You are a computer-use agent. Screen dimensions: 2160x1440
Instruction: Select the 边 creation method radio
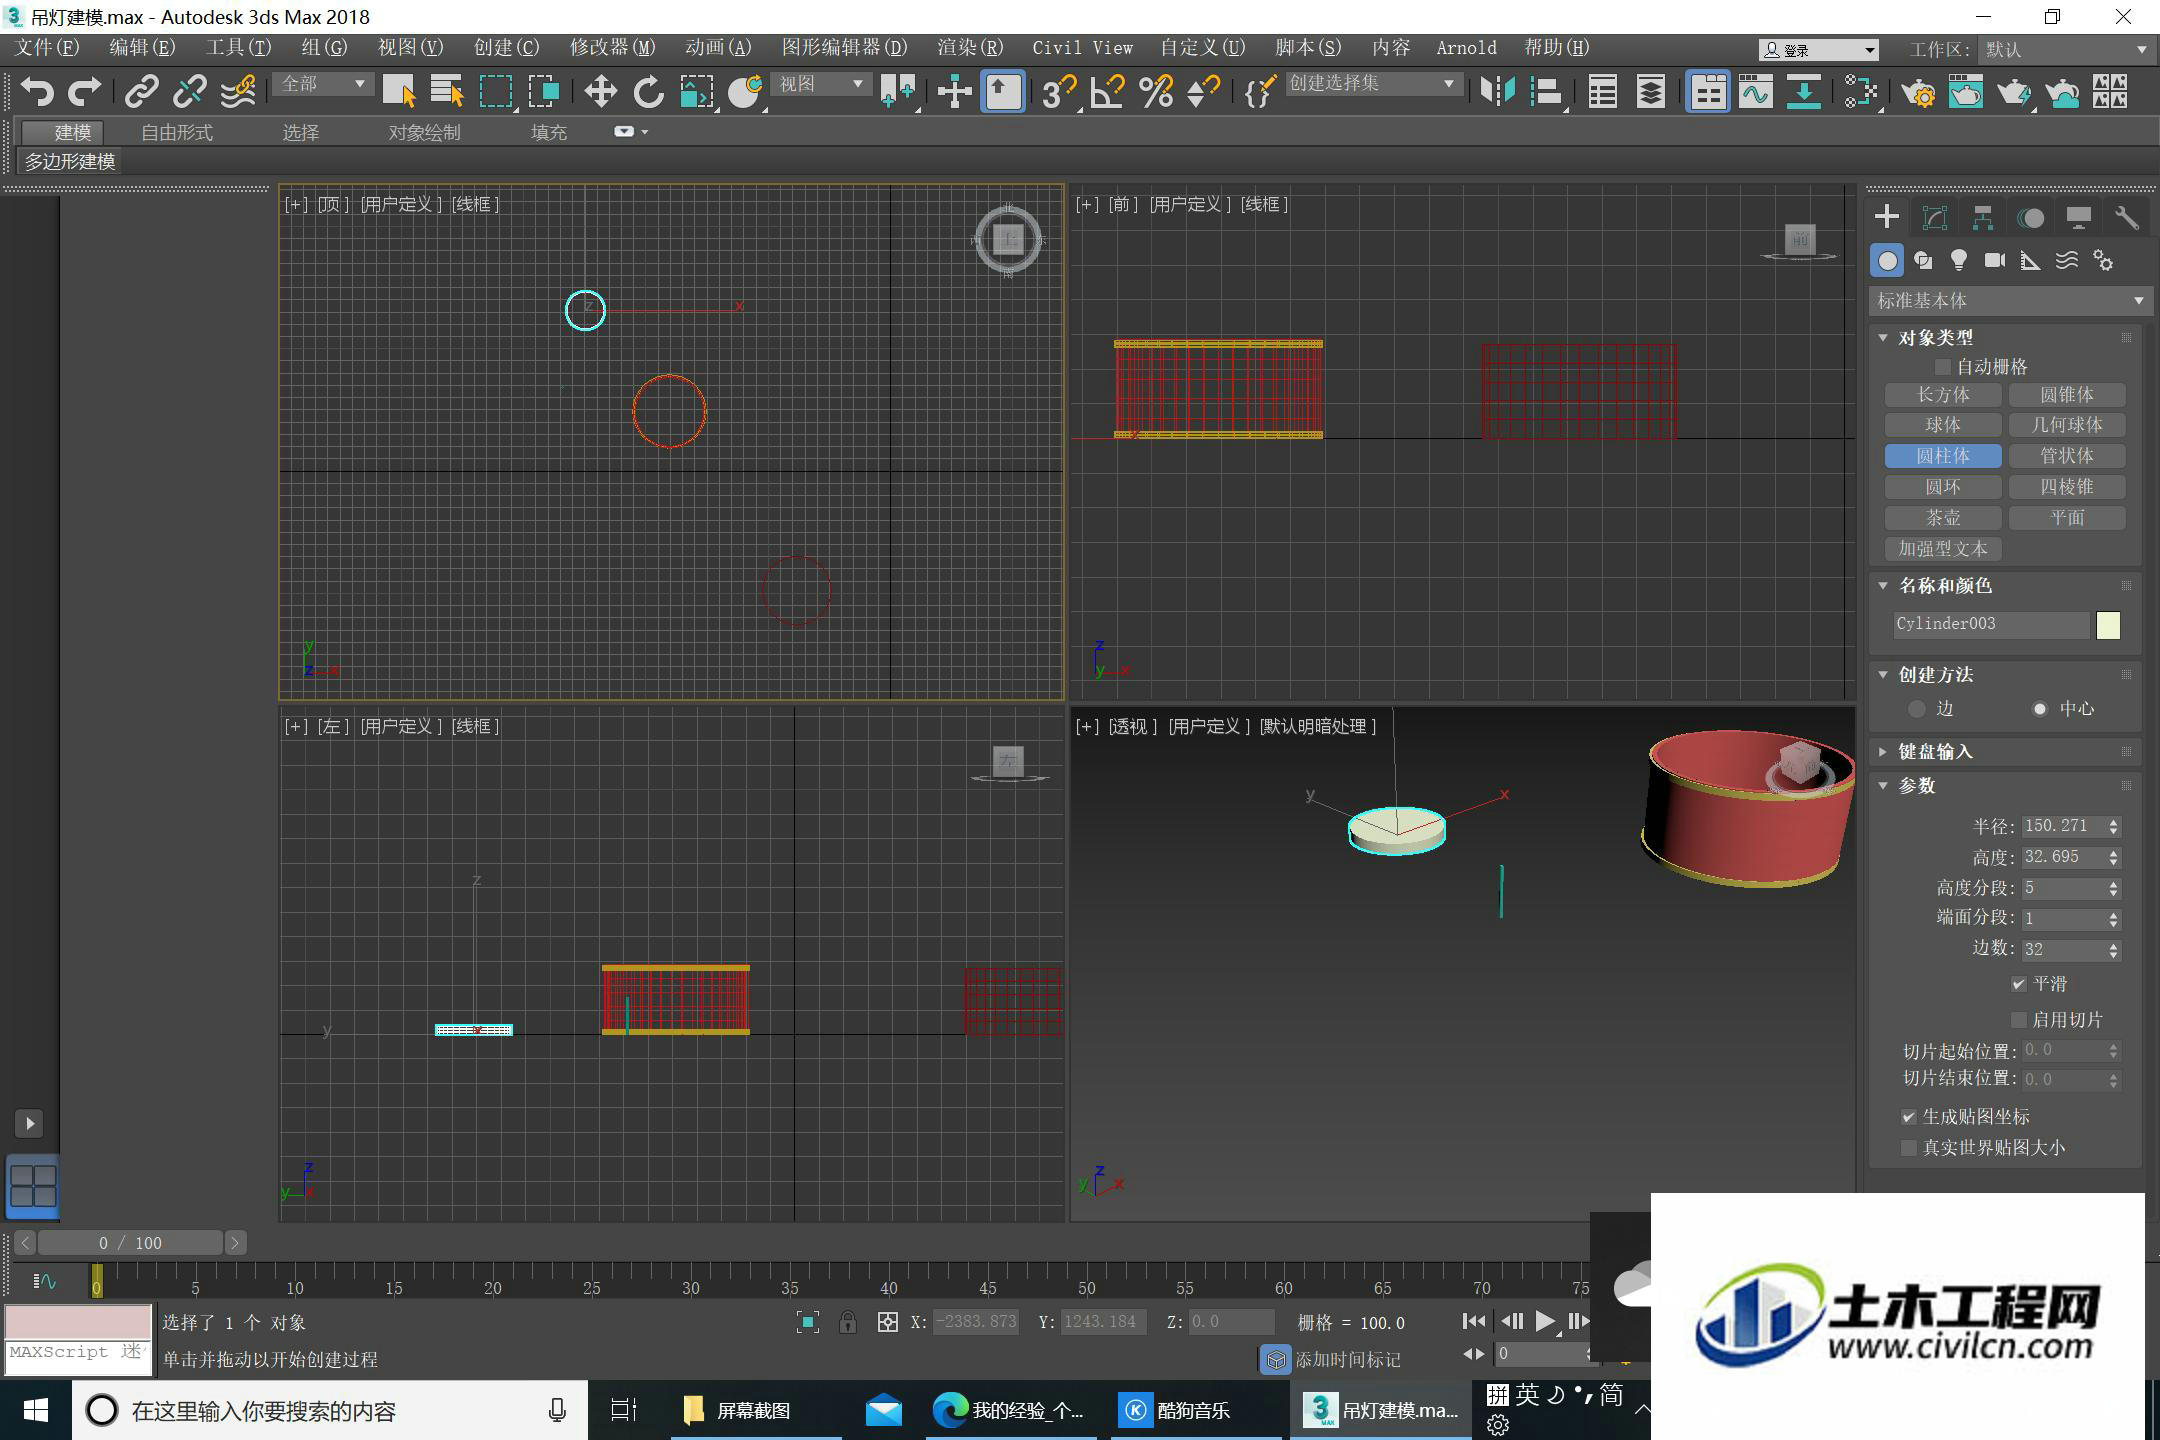[x=1916, y=709]
